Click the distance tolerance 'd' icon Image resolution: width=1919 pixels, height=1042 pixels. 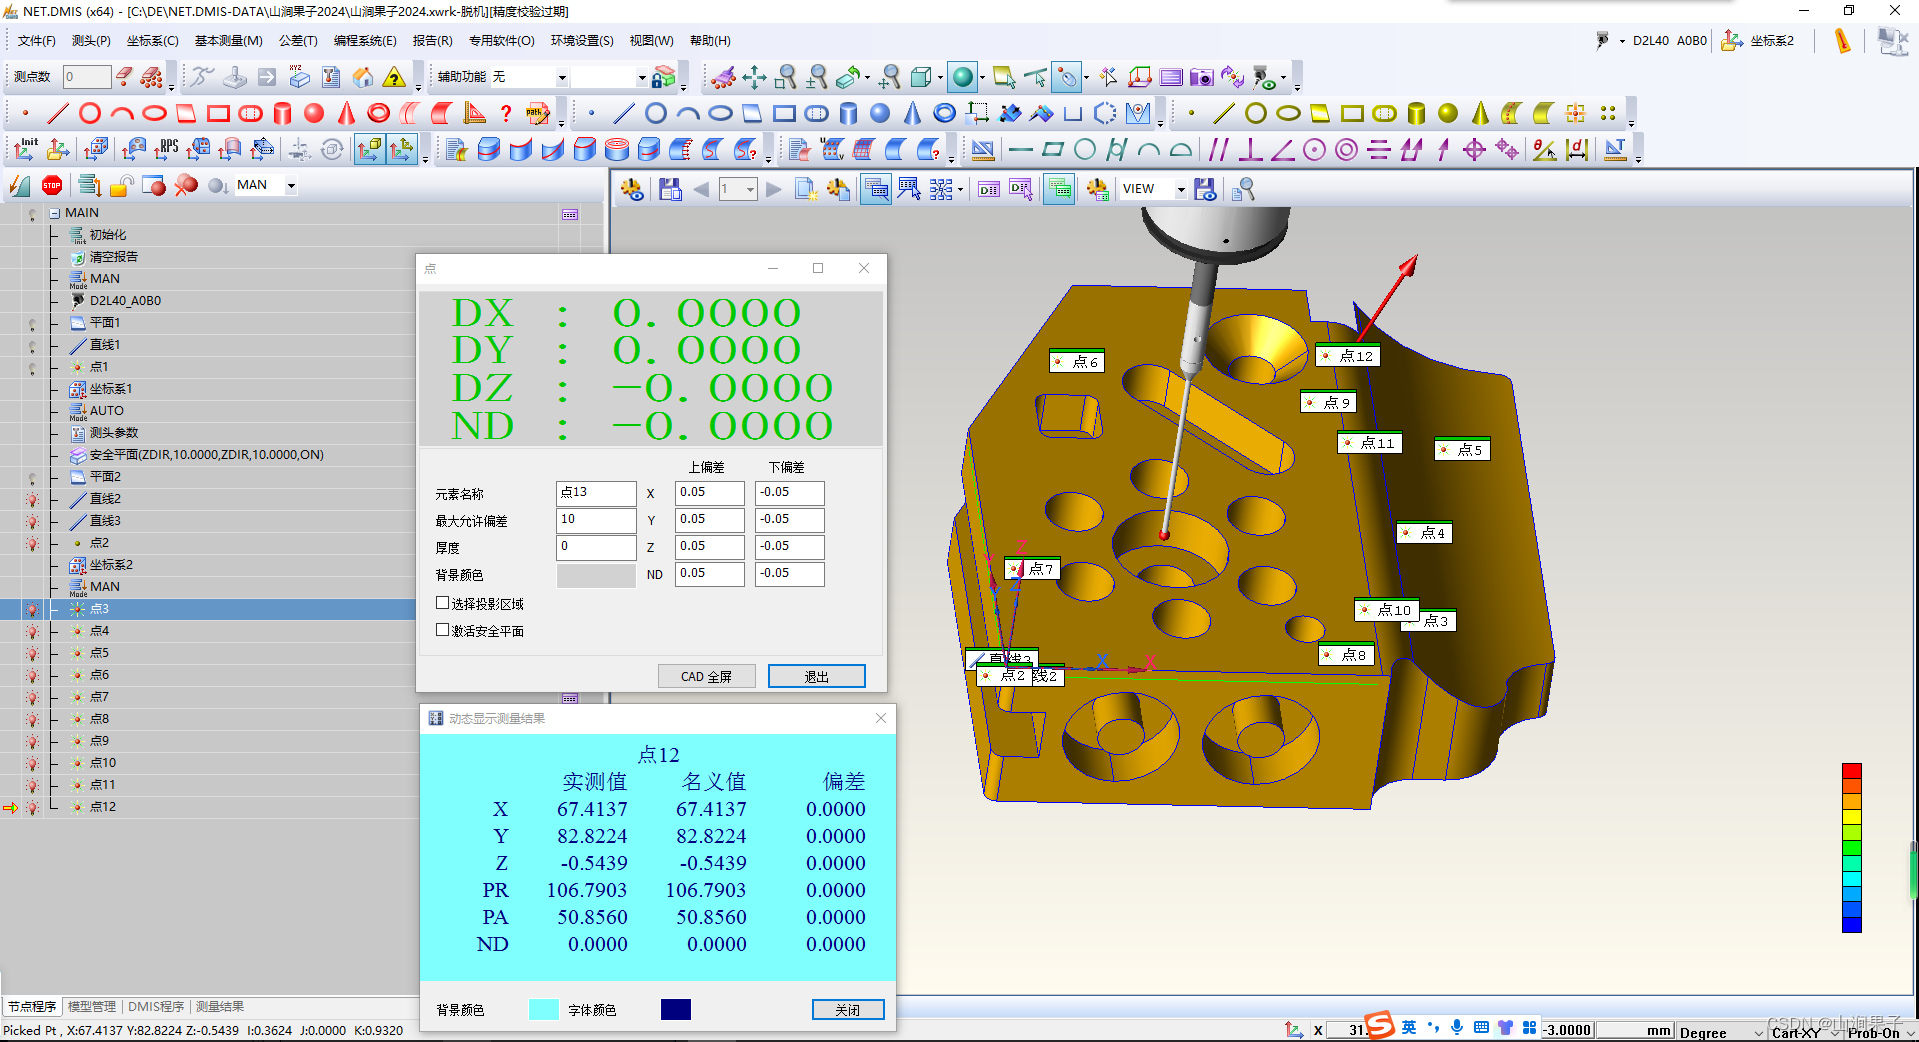tap(1578, 149)
